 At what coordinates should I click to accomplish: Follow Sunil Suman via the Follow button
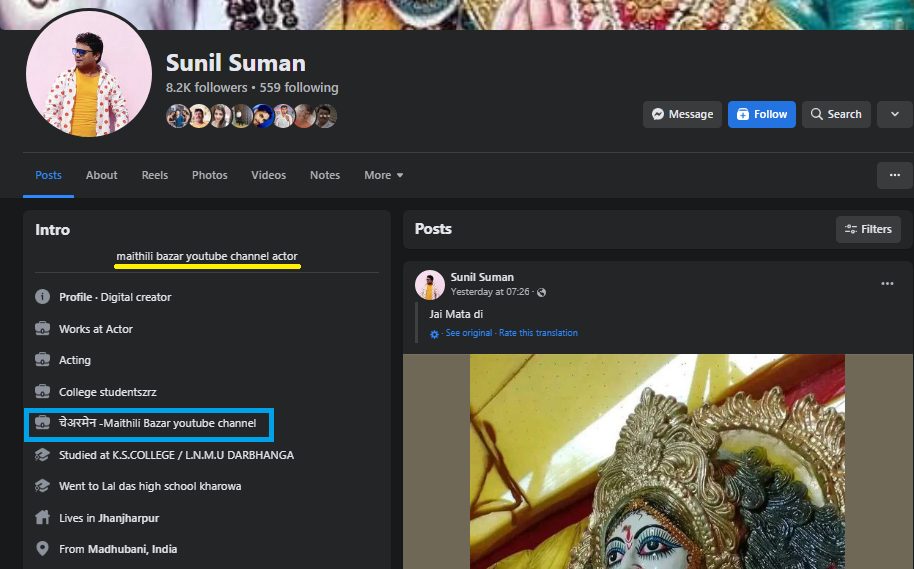[761, 114]
